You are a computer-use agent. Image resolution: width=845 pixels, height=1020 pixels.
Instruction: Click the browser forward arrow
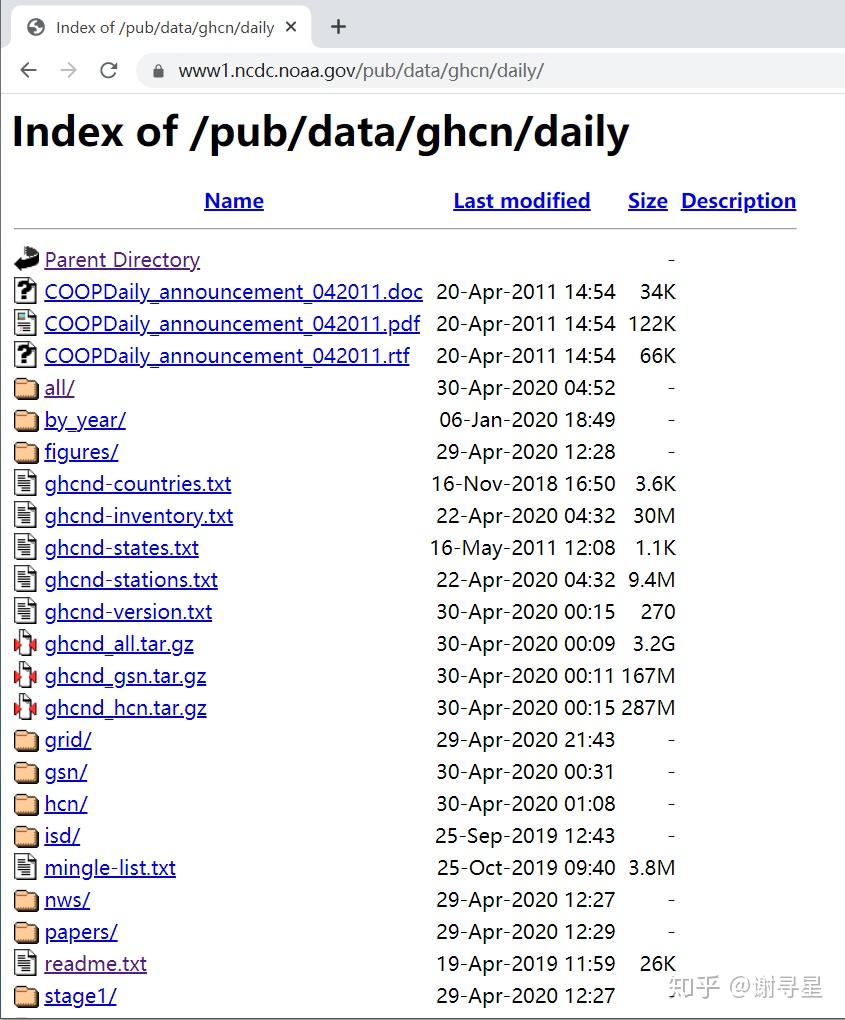[68, 70]
